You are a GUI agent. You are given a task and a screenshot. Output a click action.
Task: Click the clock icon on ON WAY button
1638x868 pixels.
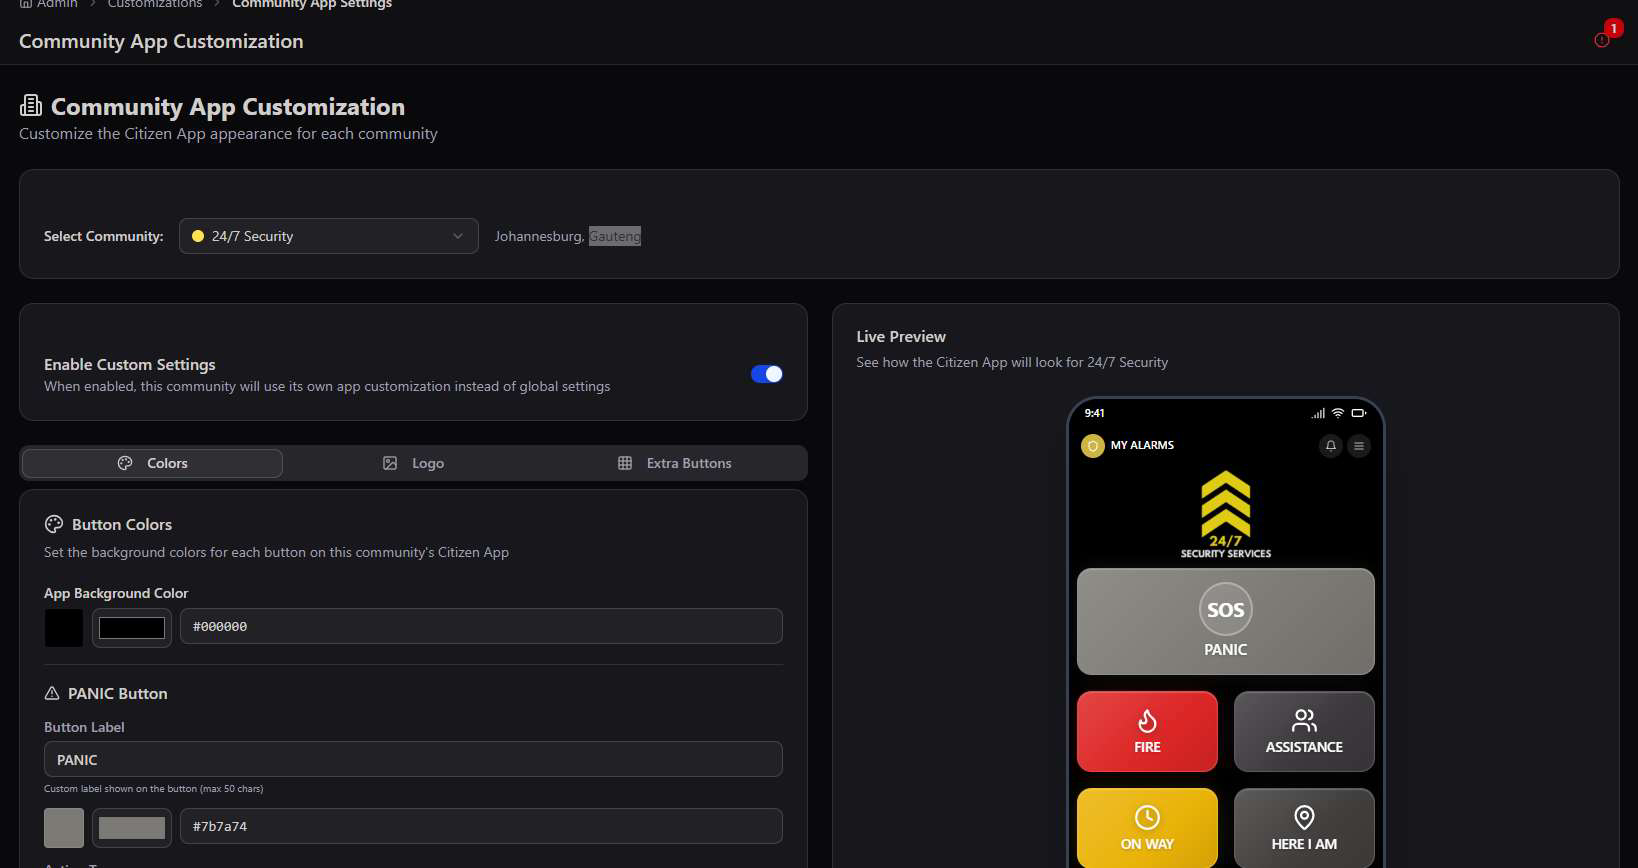click(x=1147, y=817)
